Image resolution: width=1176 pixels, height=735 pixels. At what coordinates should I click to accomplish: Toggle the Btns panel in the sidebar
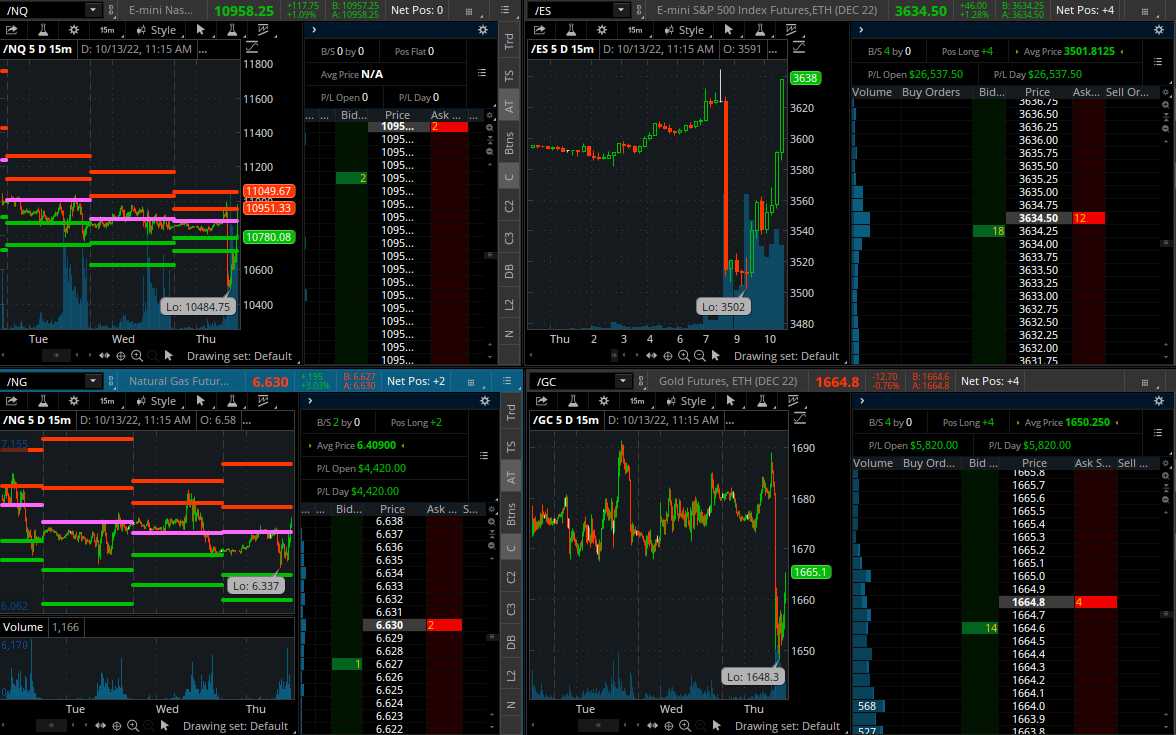[510, 140]
